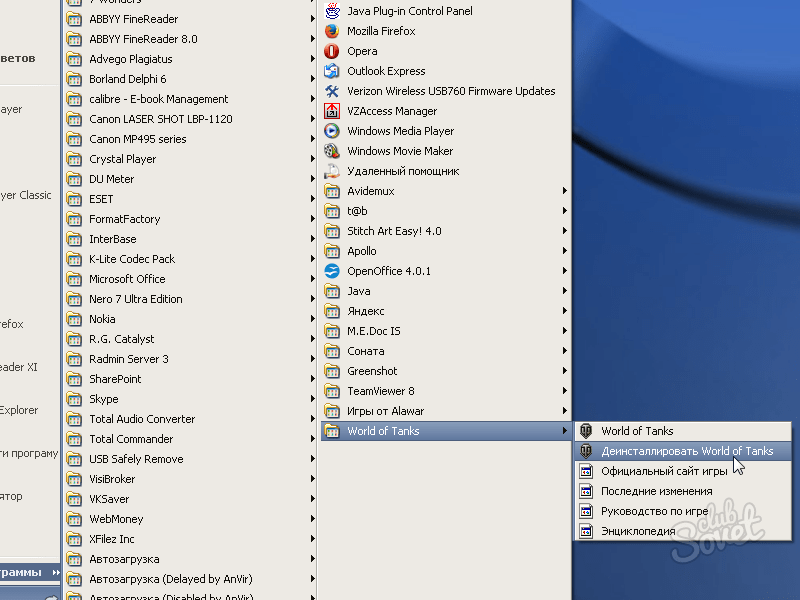Open Энциклопедия shortcut
Screen dimensions: 800x600
[x=637, y=531]
